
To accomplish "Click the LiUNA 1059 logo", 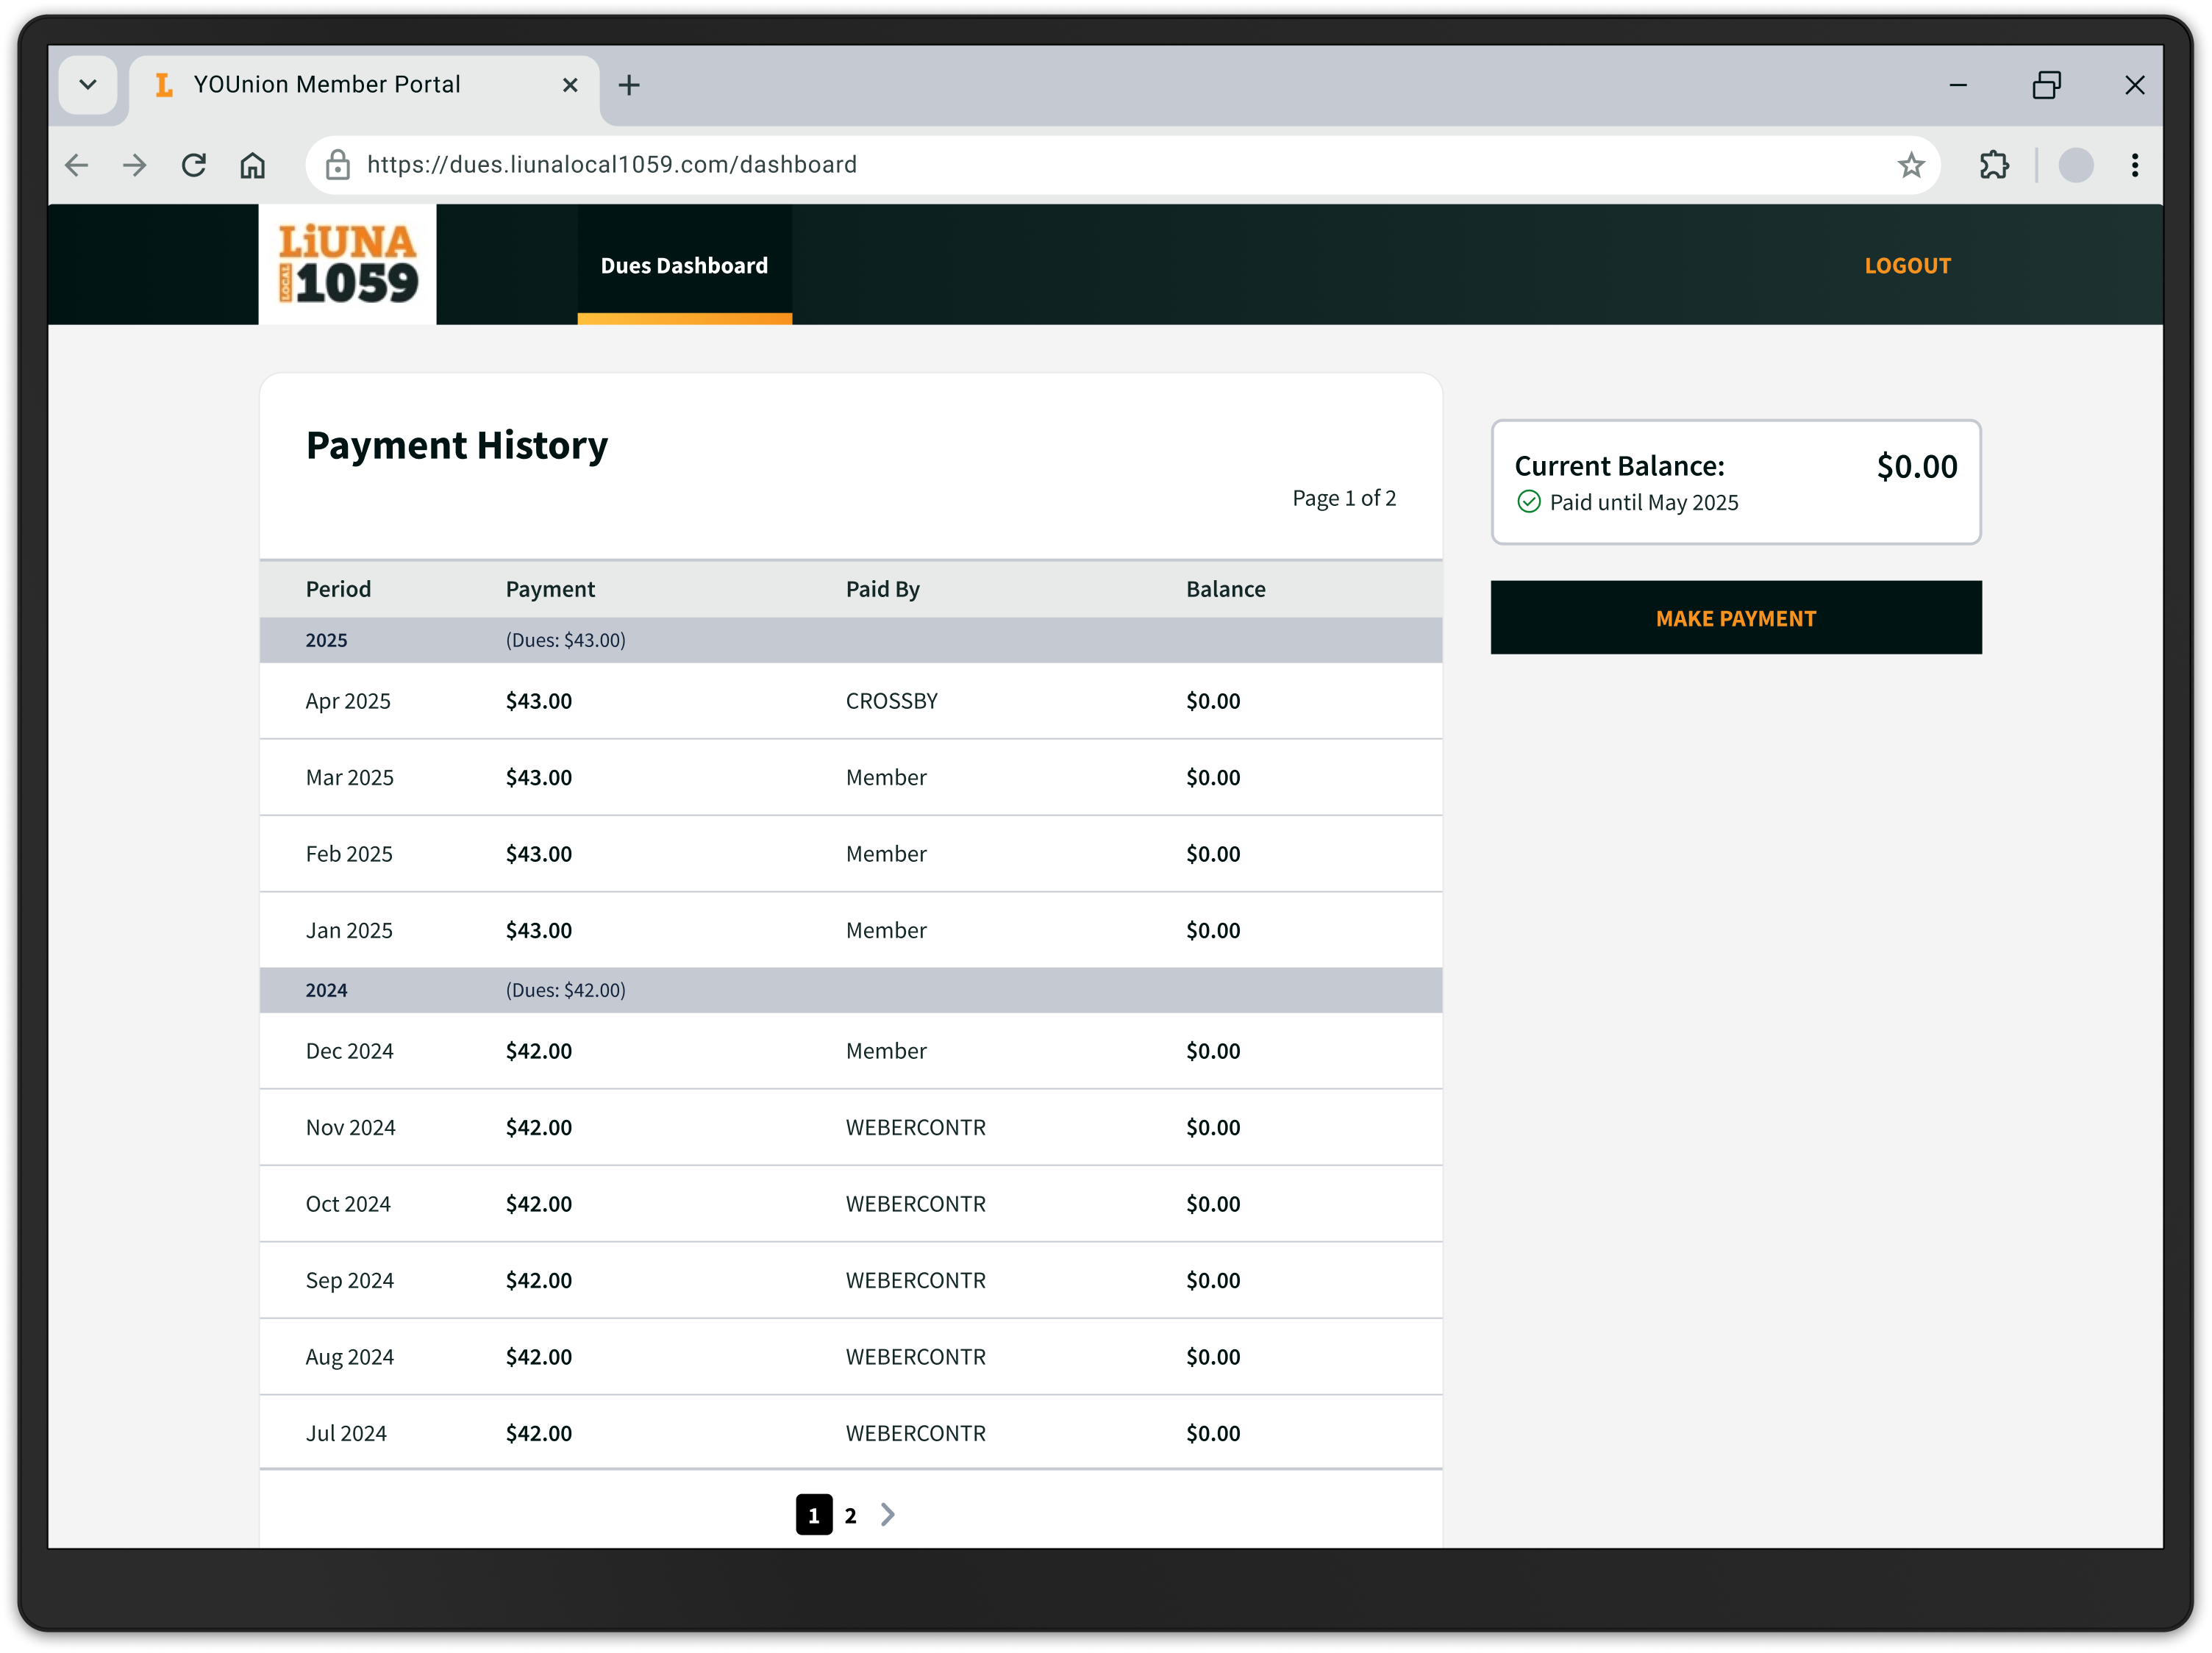I will coord(347,264).
